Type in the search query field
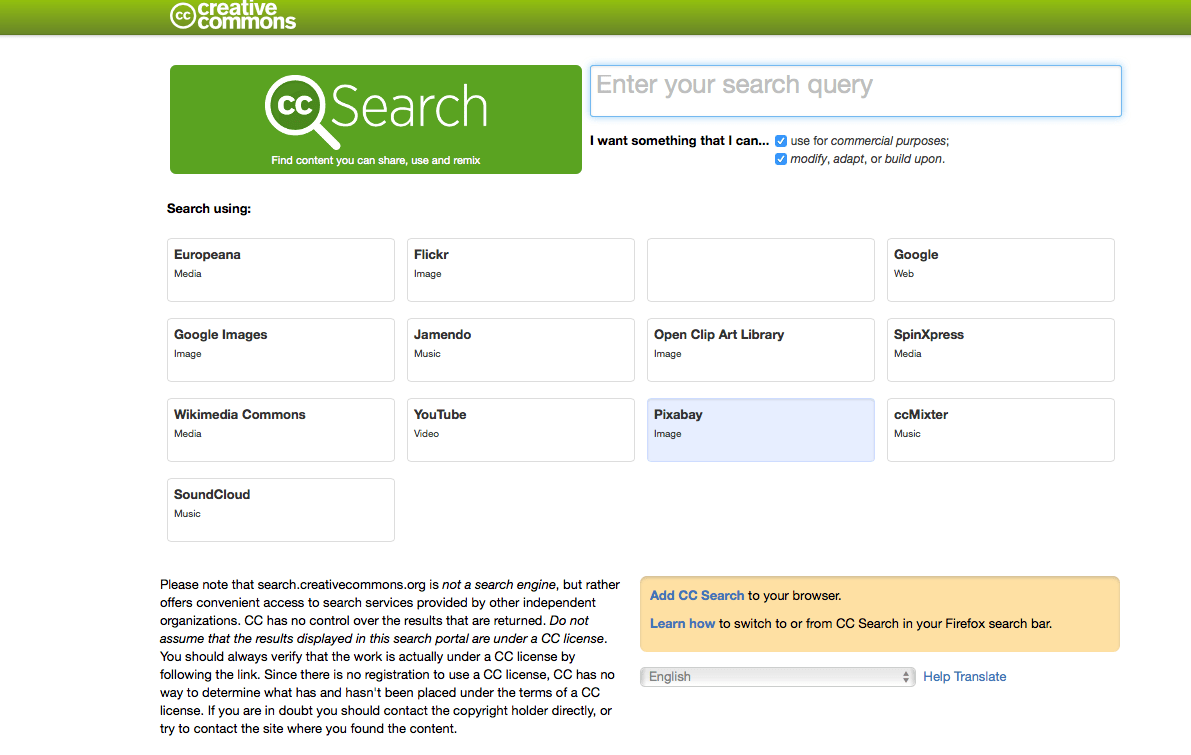The height and width of the screenshot is (755, 1191). pyautogui.click(x=855, y=90)
